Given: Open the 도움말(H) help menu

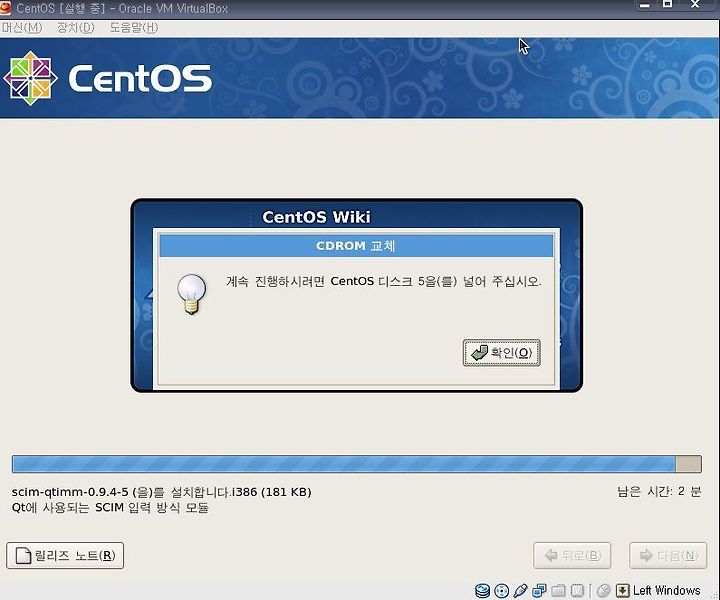Looking at the screenshot, I should click(134, 28).
